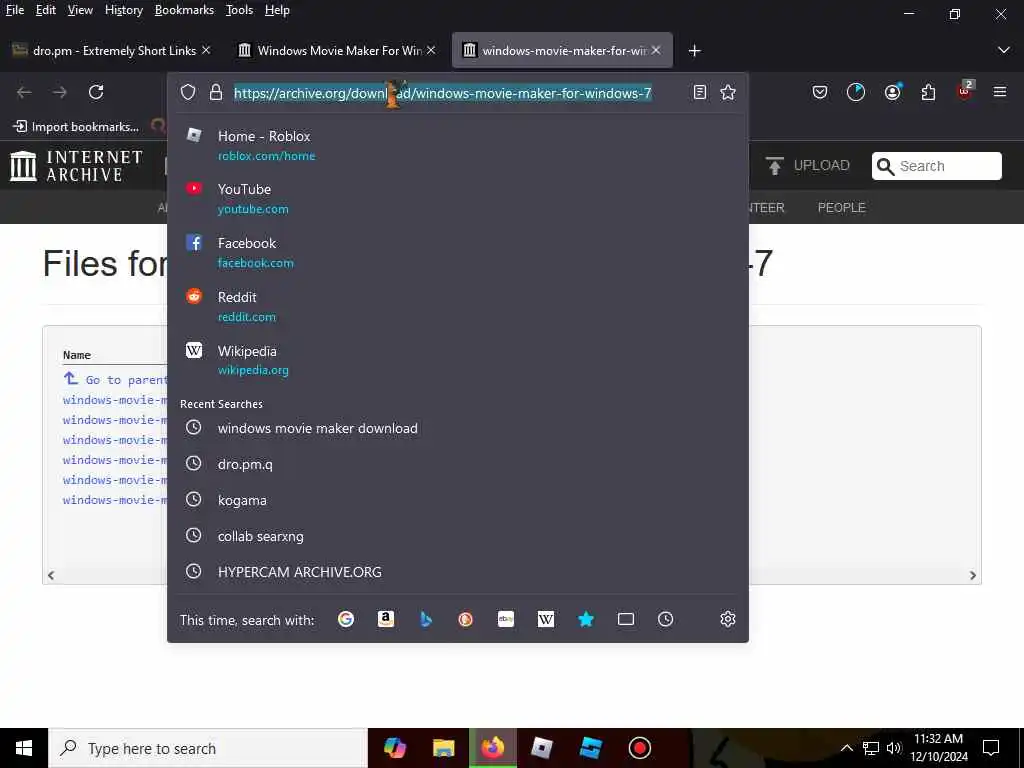Toggle reader view icon
This screenshot has width=1024, height=768.
coord(699,92)
